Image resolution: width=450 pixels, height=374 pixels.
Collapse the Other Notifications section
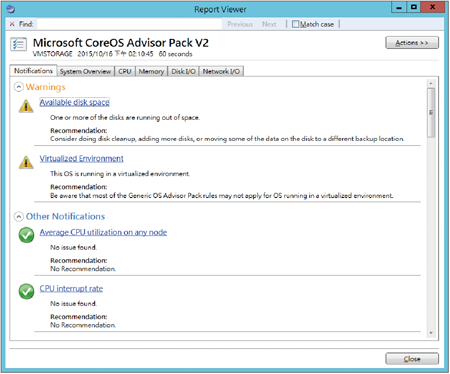click(19, 217)
